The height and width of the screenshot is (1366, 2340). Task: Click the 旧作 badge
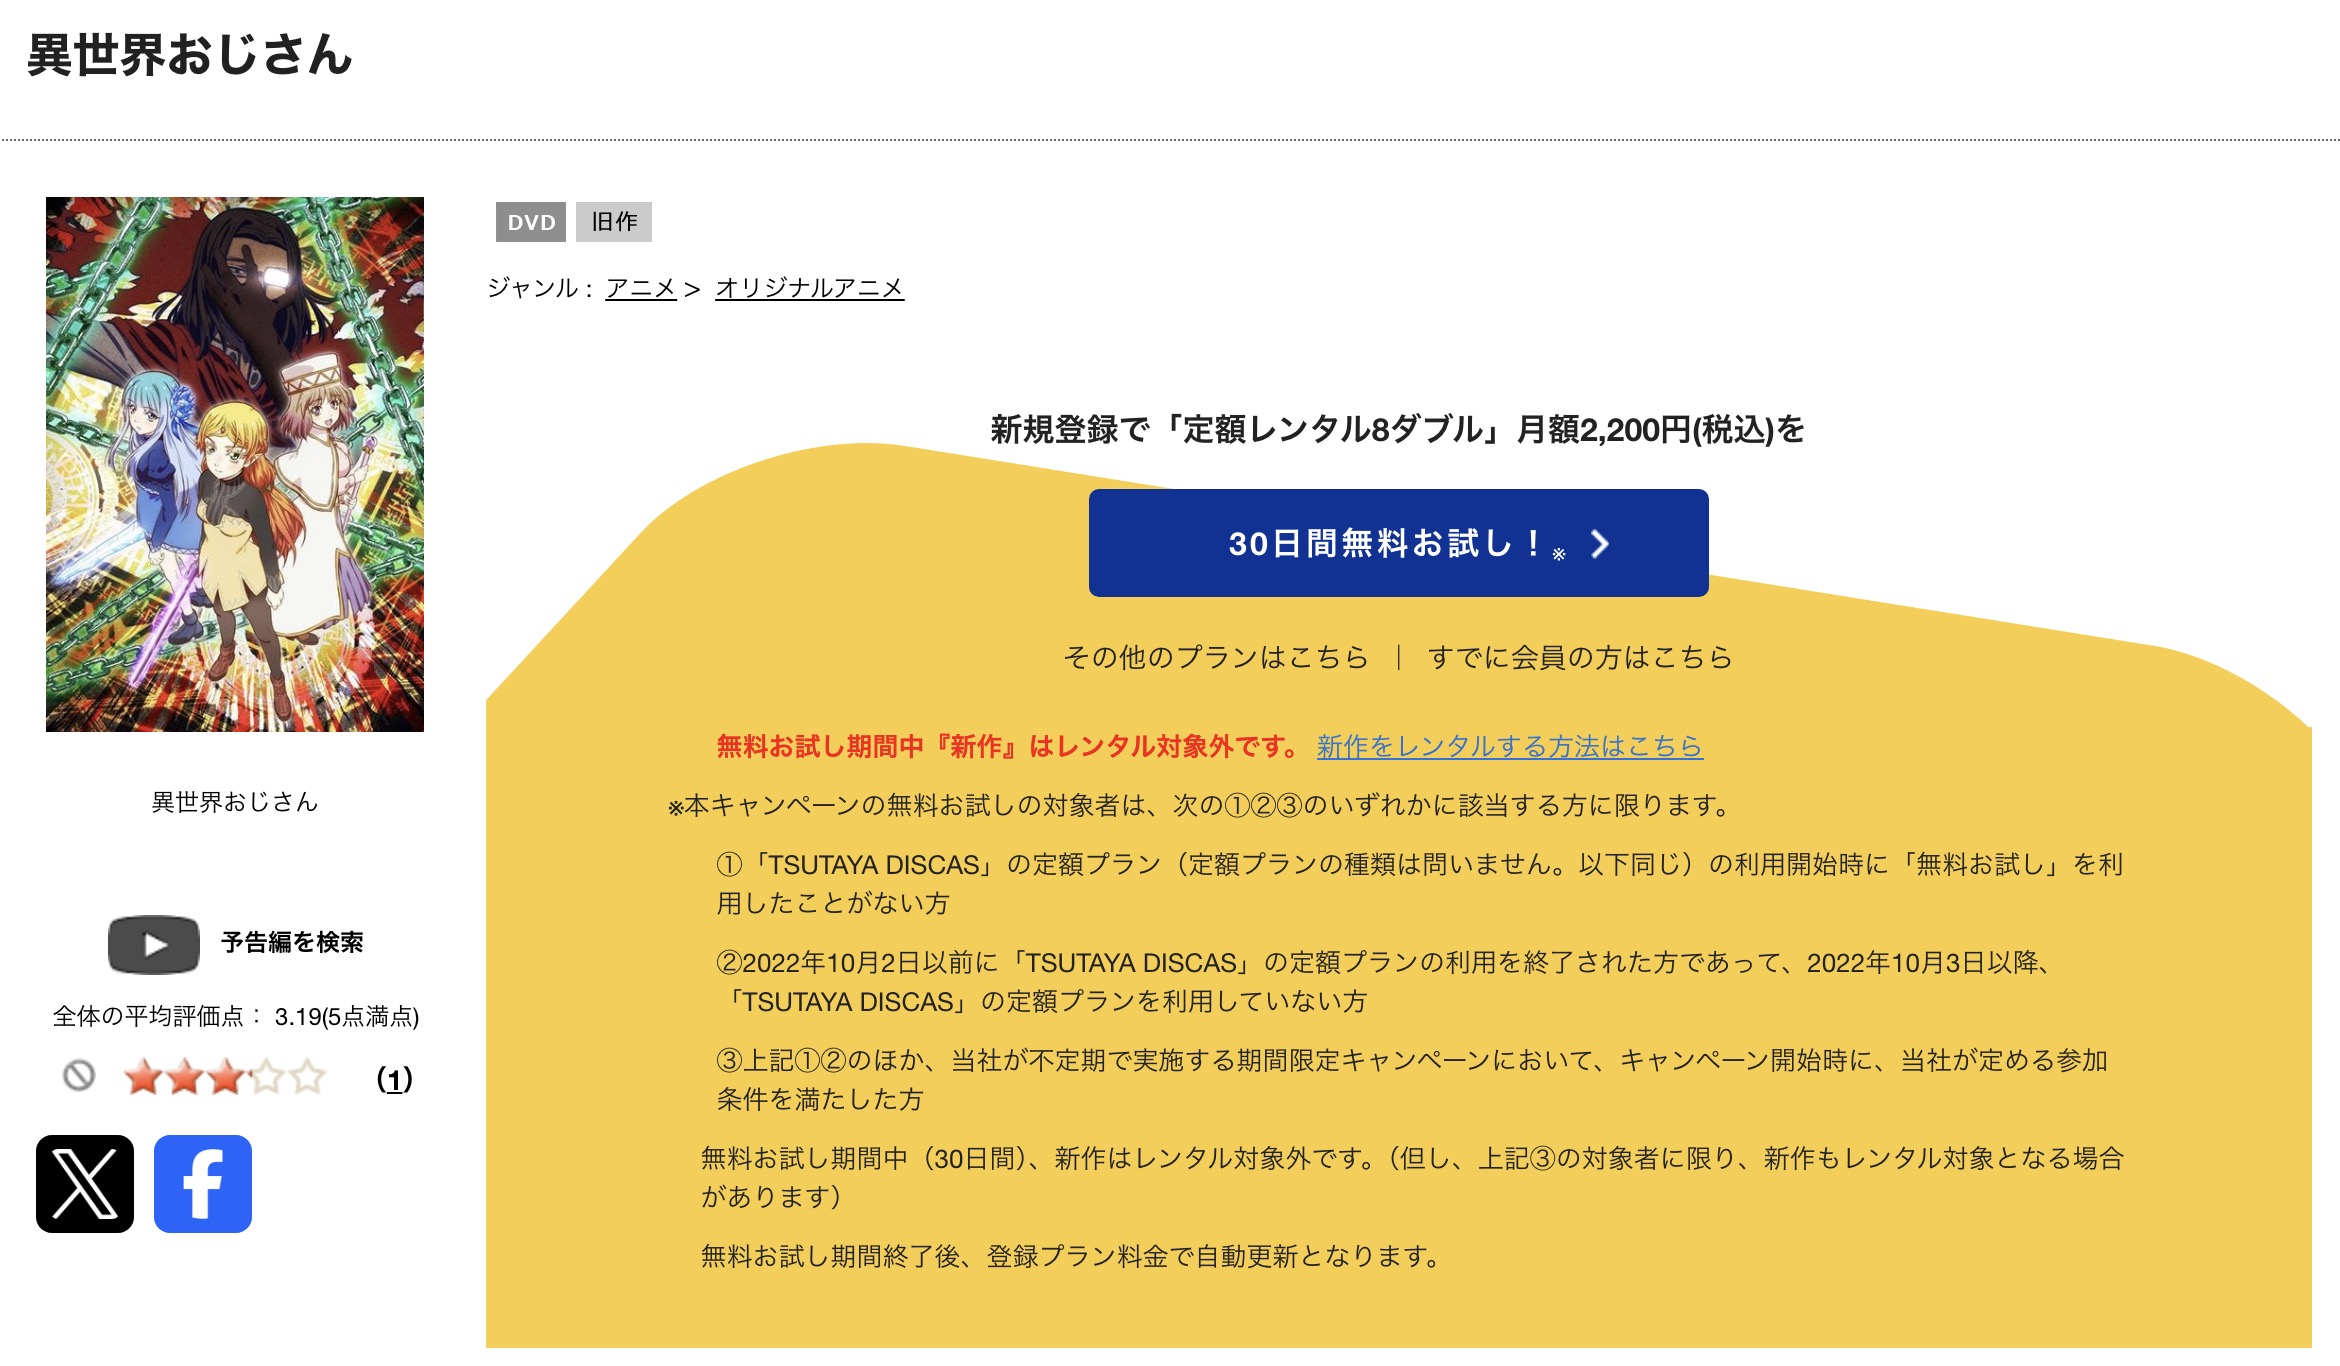coord(614,222)
